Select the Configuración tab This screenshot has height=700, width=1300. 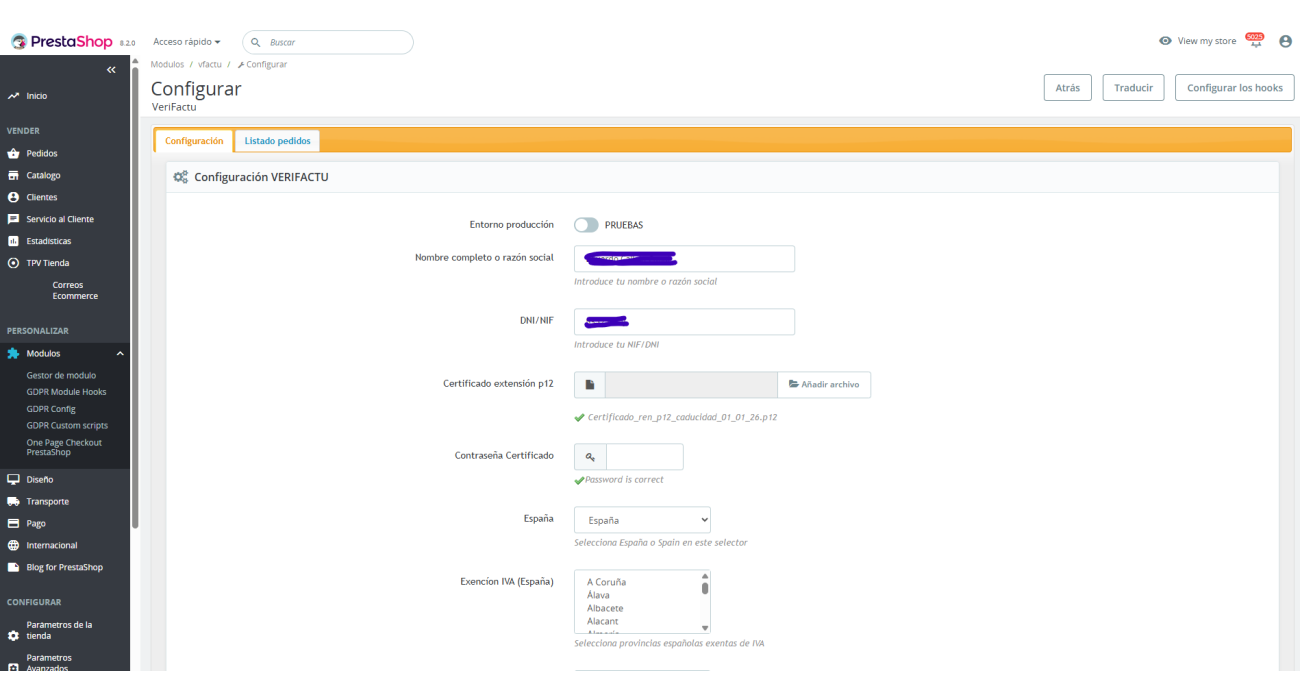(x=194, y=141)
